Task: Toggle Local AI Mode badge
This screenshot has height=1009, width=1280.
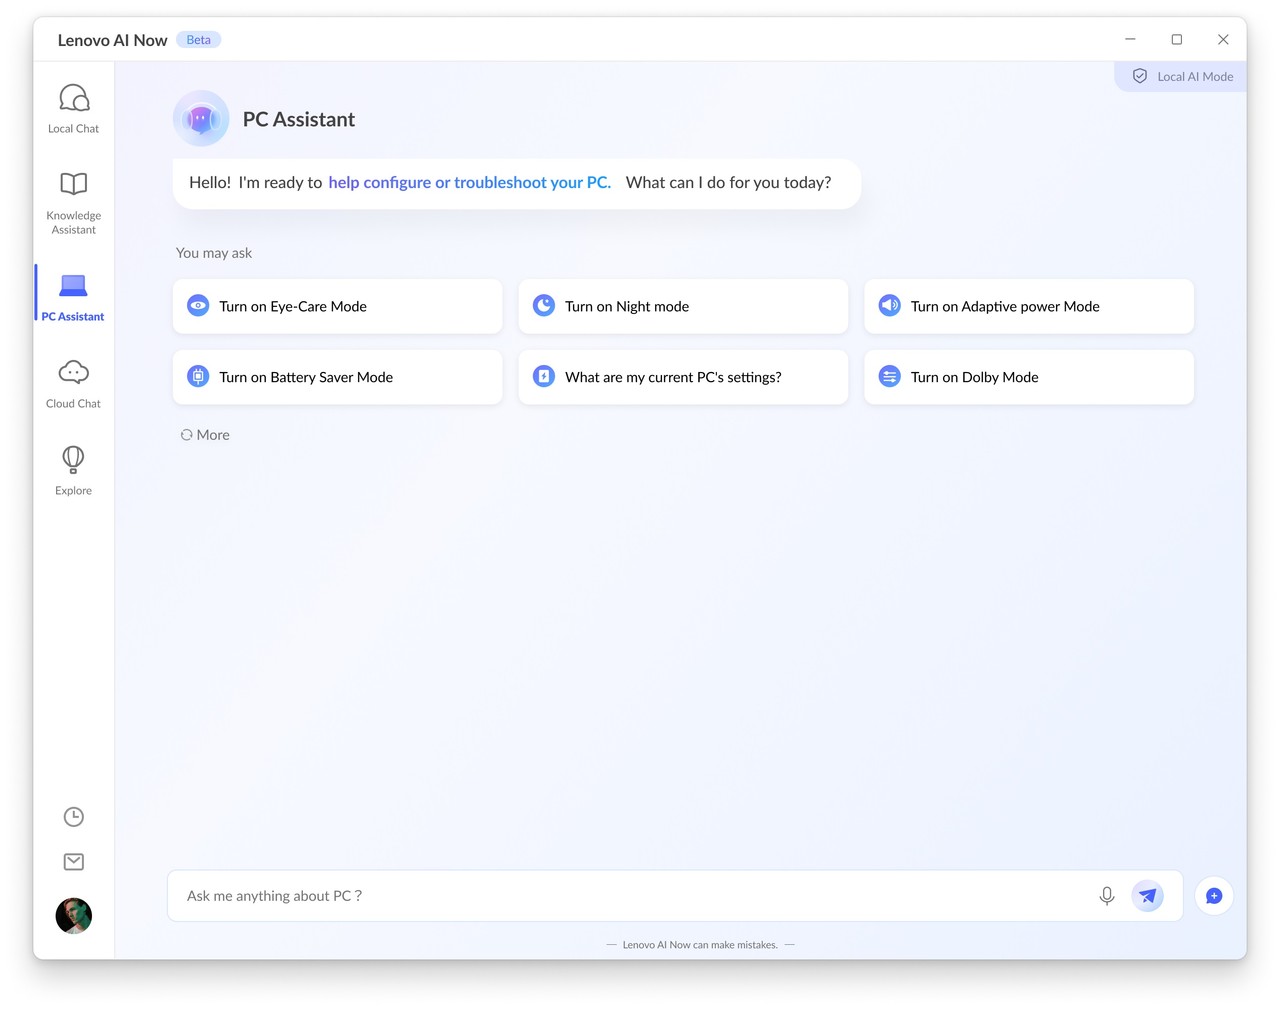Action: pyautogui.click(x=1182, y=77)
